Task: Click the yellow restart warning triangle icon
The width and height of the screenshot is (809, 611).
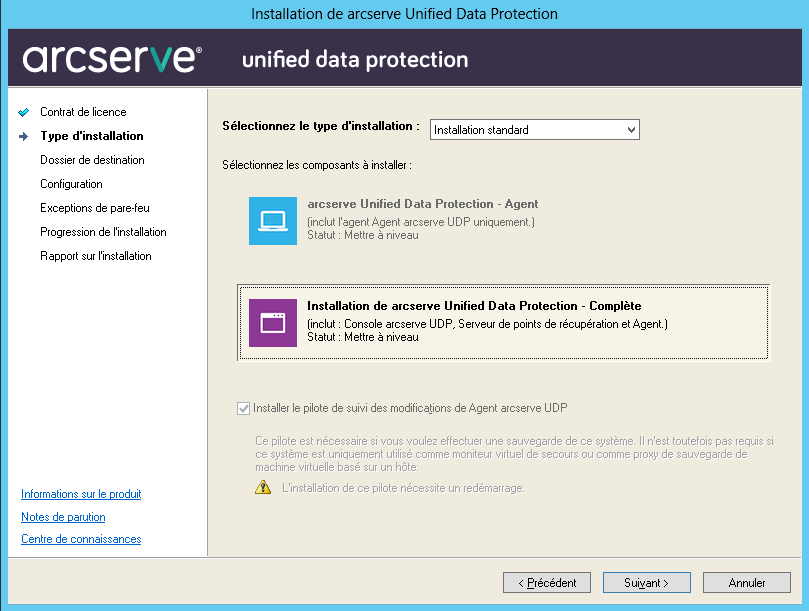Action: coord(263,488)
